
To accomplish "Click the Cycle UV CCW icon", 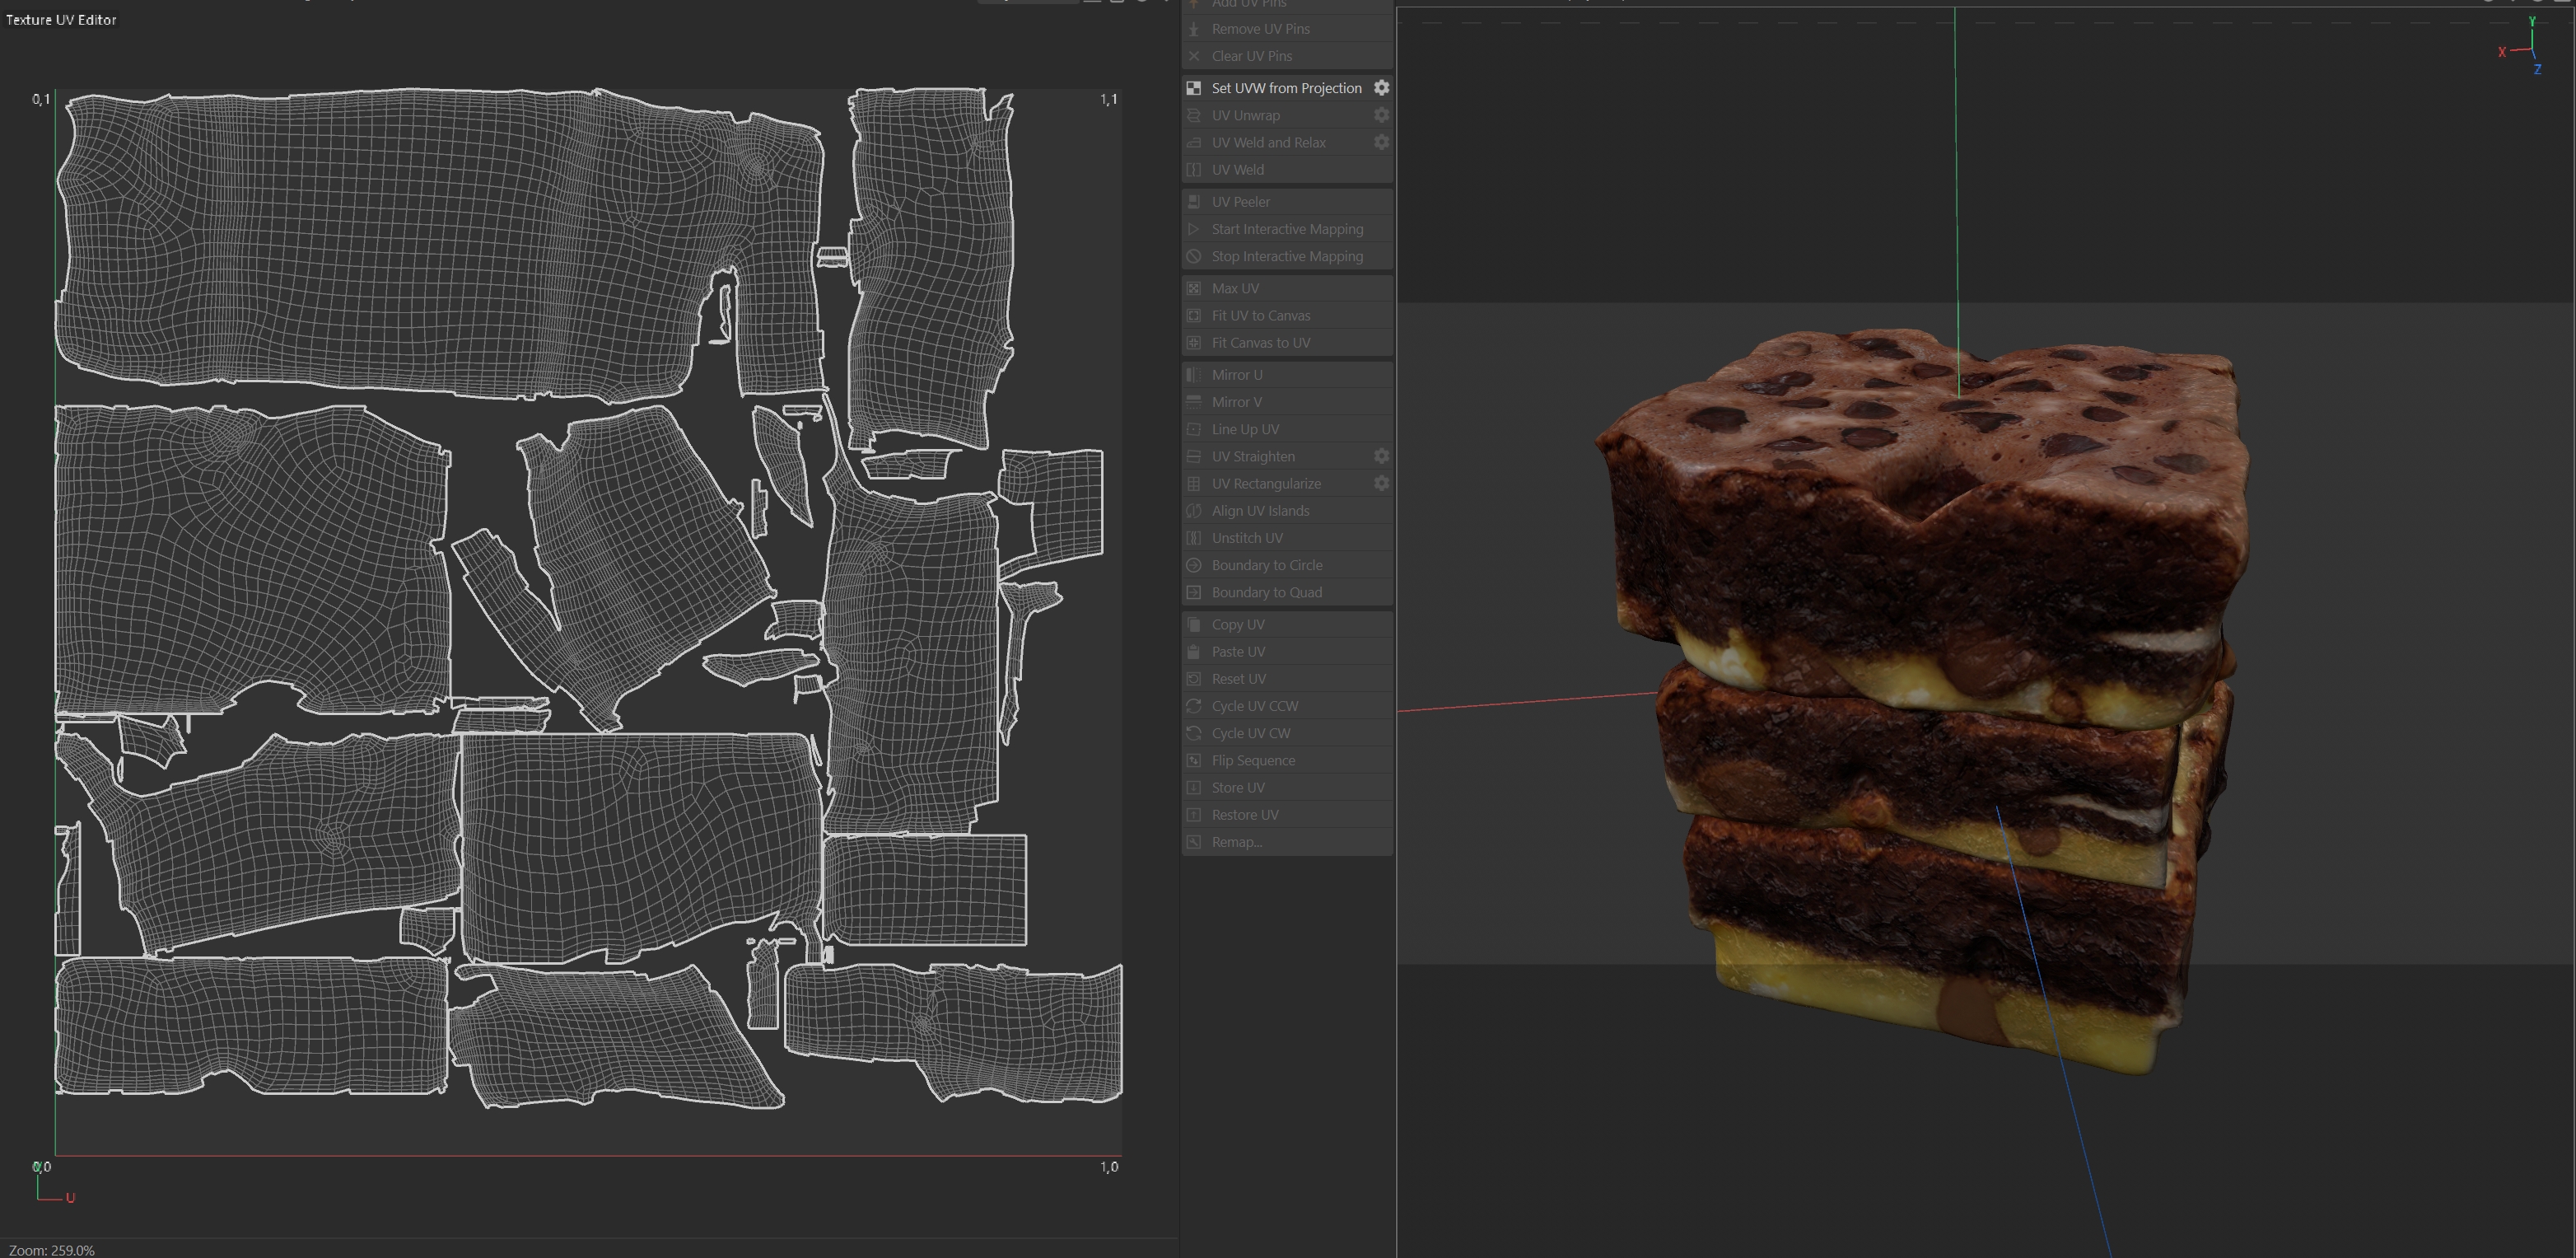I will click(x=1193, y=706).
